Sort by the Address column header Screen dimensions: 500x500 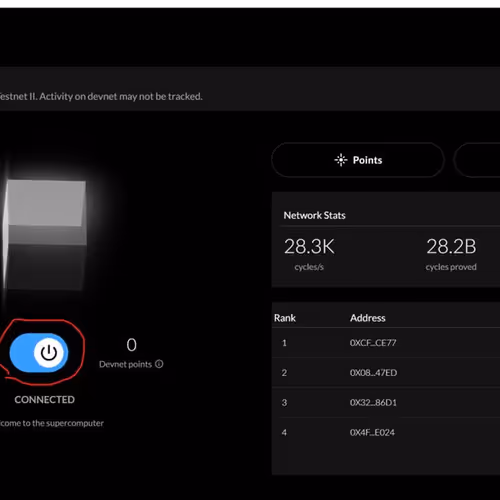tap(368, 318)
